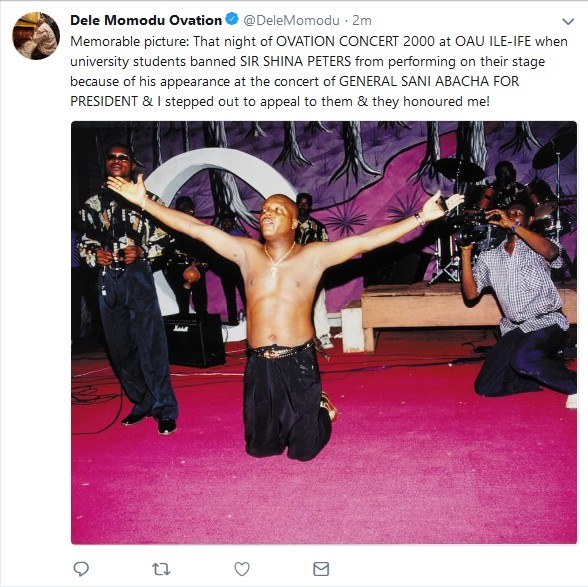Click 'SIR SHINA PETERS' in the tweet text
The height and width of the screenshot is (587, 588).
pyautogui.click(x=296, y=61)
